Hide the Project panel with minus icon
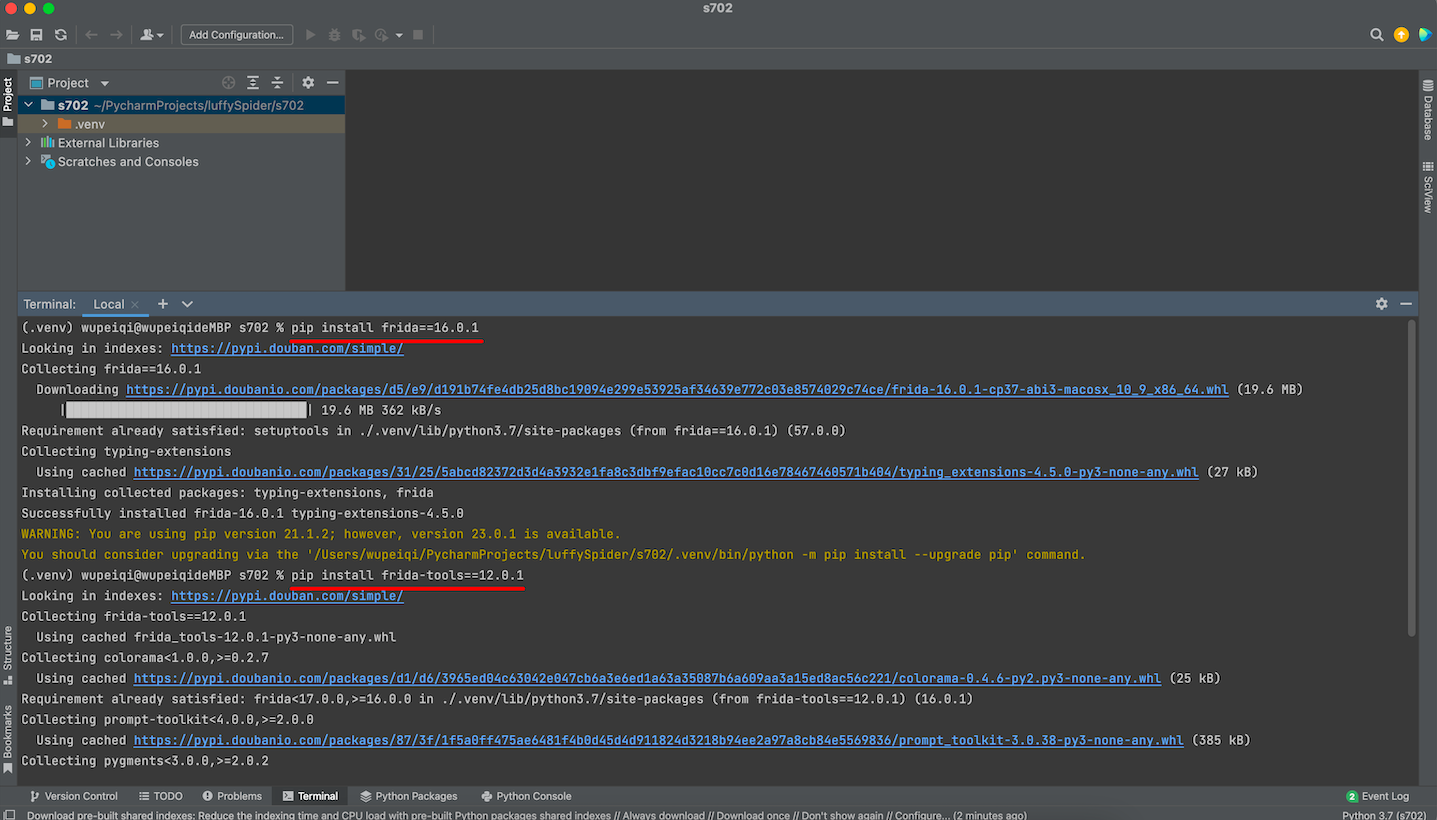Viewport: 1437px width, 820px height. (x=333, y=83)
